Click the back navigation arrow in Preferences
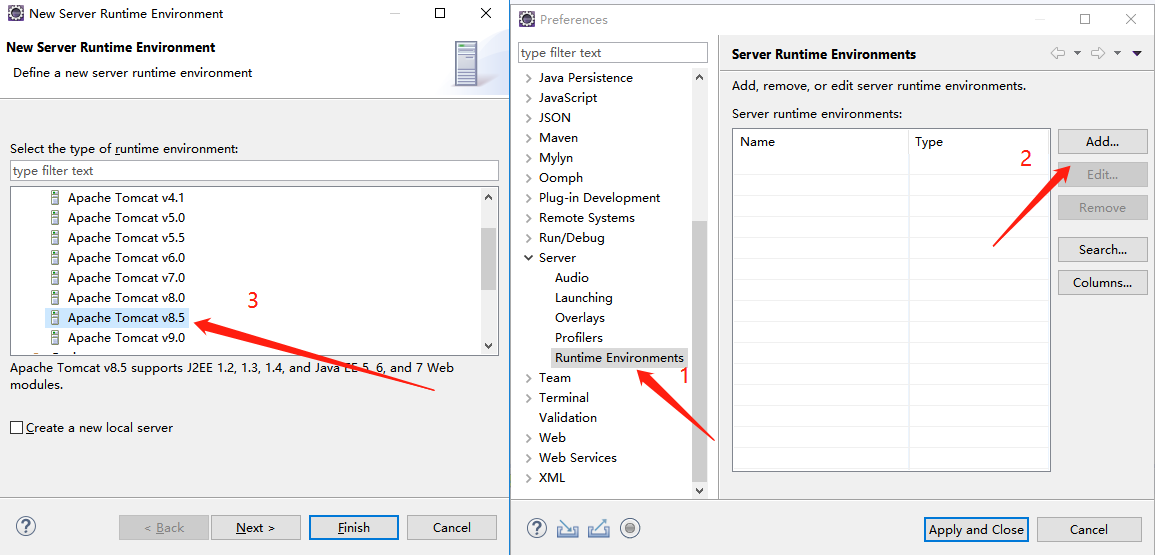1155x555 pixels. [x=1057, y=53]
